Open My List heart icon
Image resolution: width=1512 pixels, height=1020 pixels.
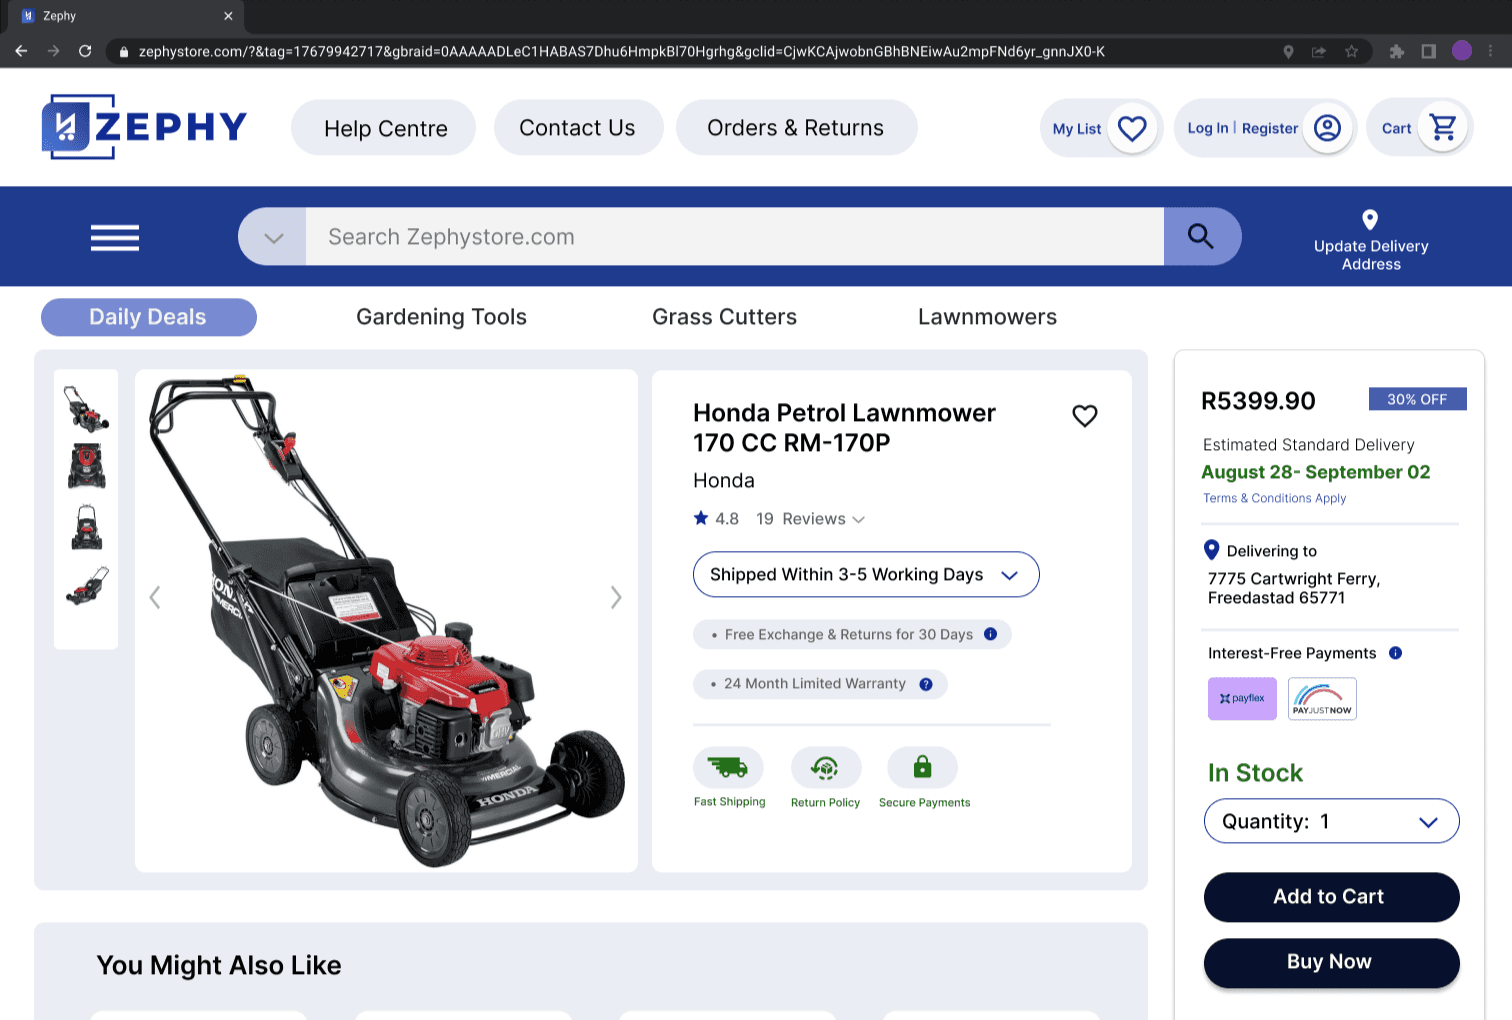1132,128
